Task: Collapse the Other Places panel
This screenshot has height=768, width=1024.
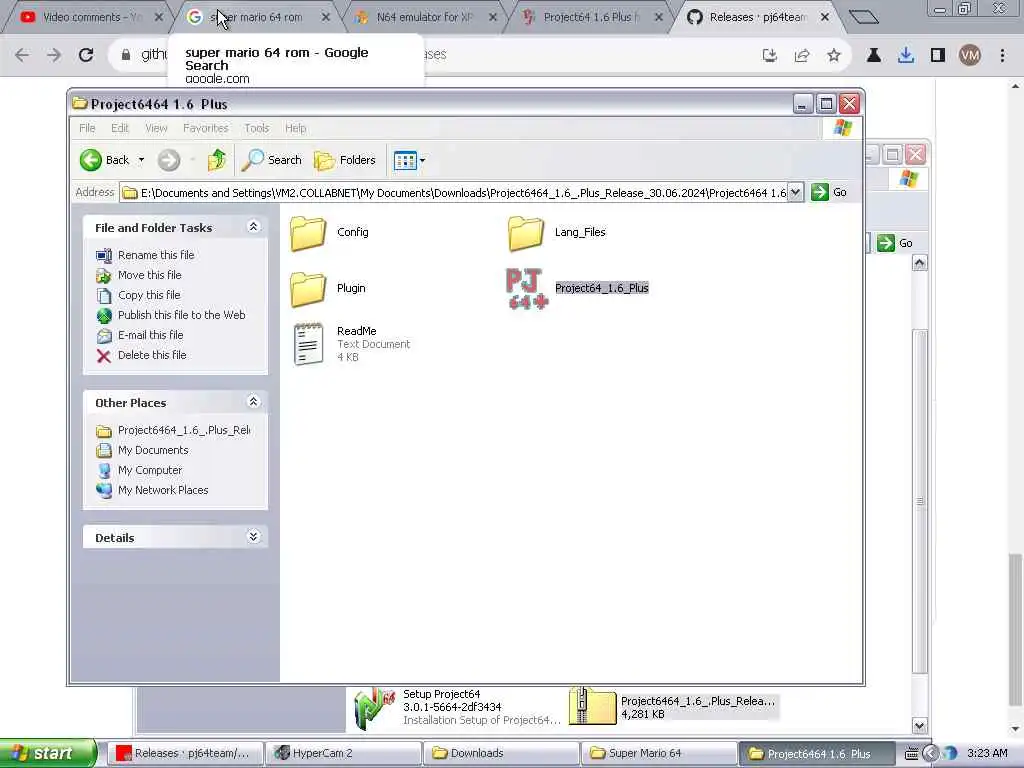Action: click(253, 402)
